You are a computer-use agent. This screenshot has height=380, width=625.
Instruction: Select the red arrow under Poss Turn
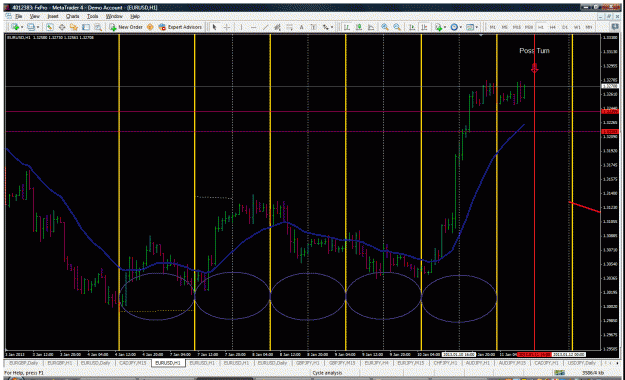[x=535, y=68]
